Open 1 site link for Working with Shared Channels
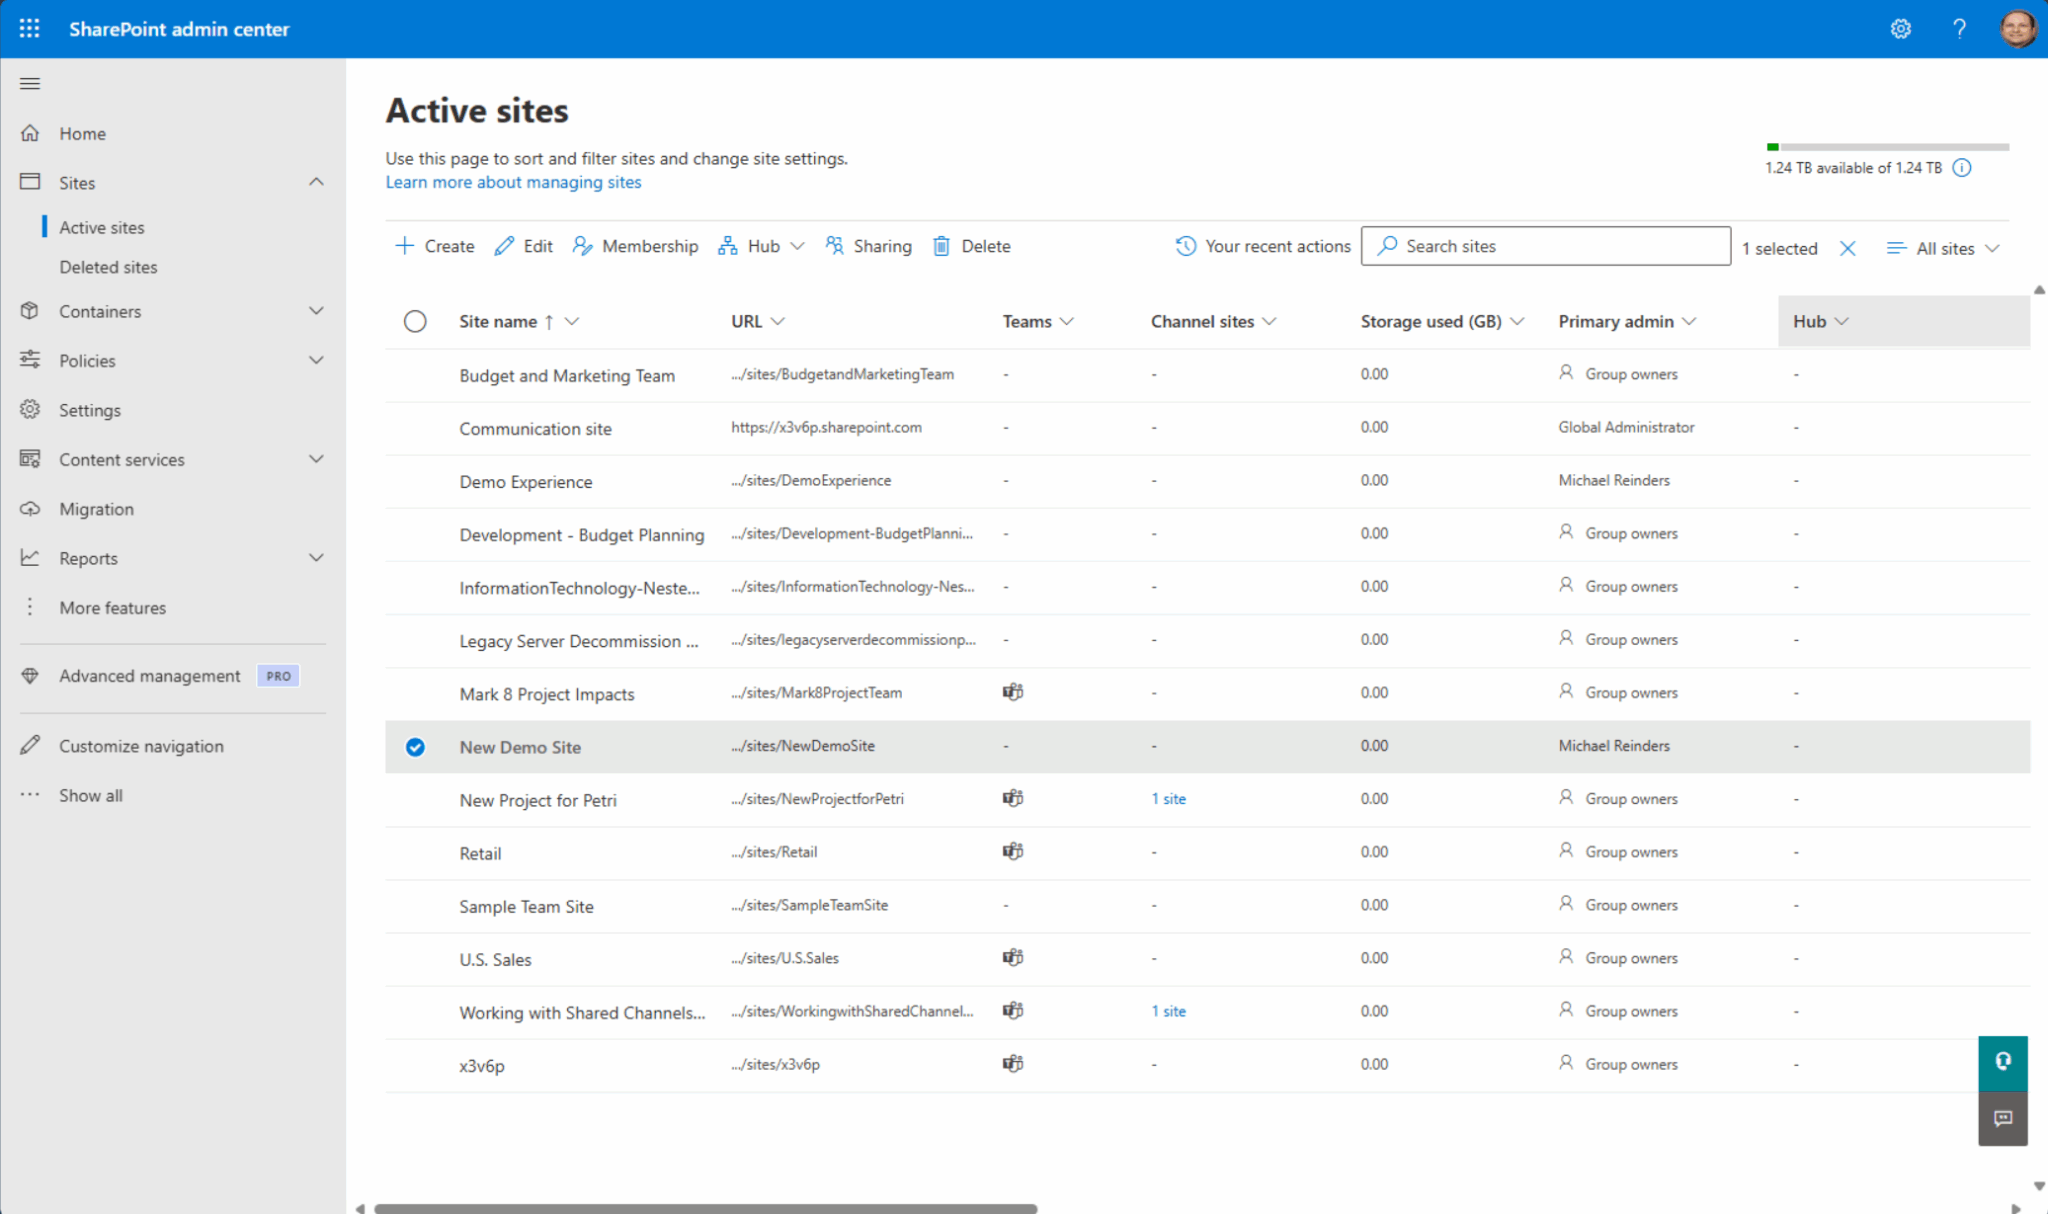The width and height of the screenshot is (2048, 1214). (1168, 1011)
